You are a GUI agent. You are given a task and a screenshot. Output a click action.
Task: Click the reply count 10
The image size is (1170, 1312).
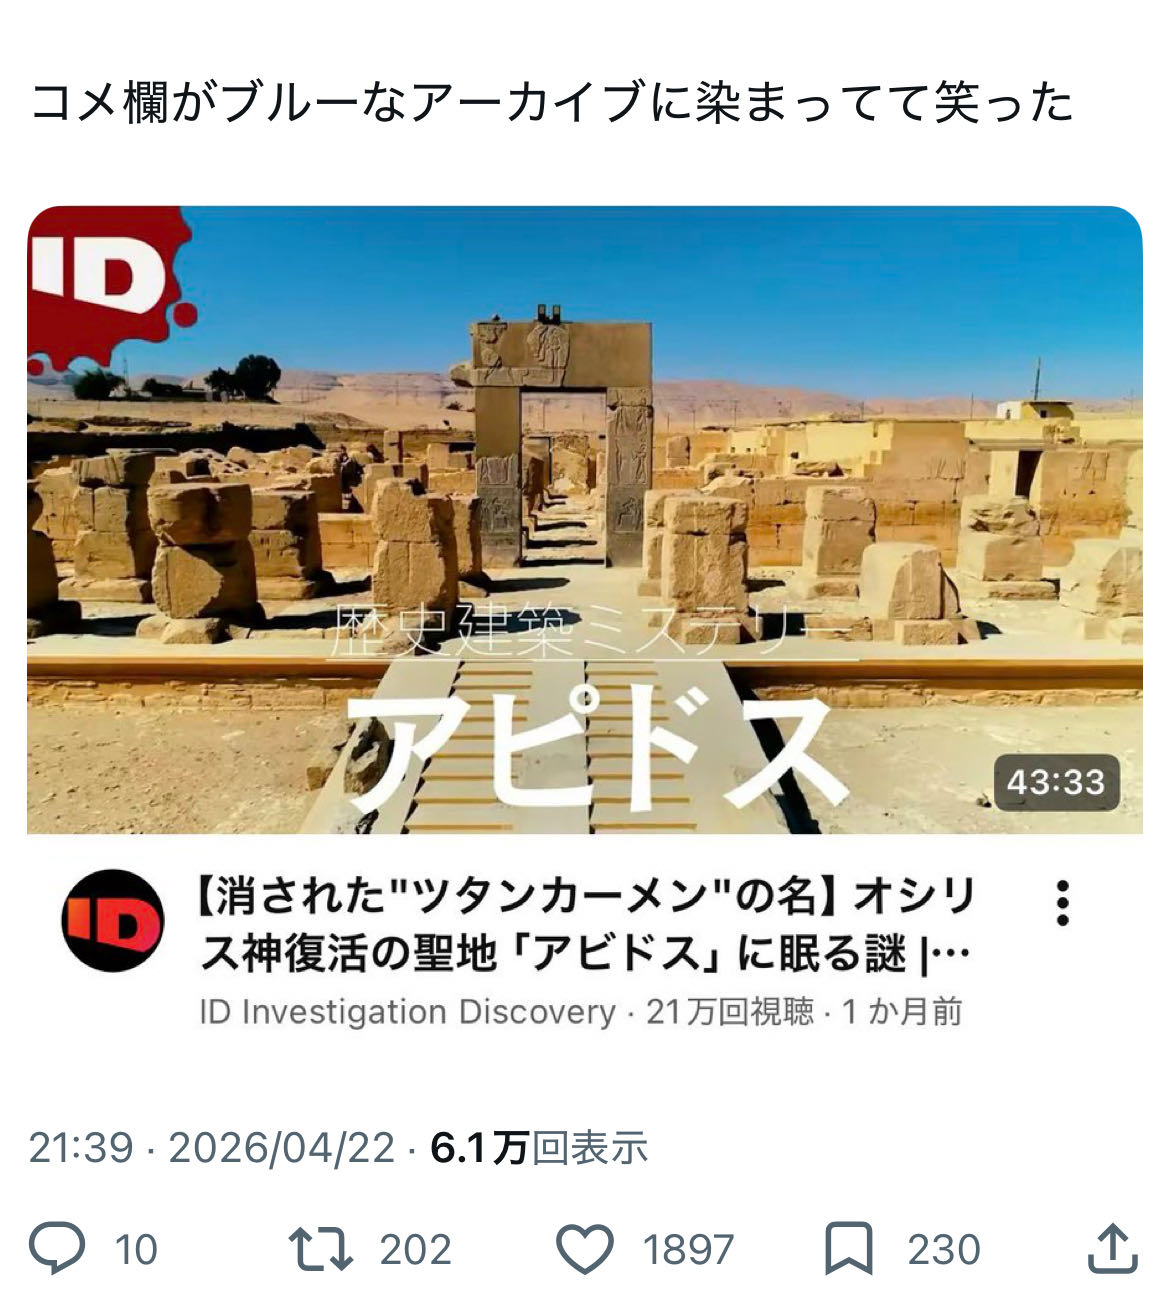[x=136, y=1250]
